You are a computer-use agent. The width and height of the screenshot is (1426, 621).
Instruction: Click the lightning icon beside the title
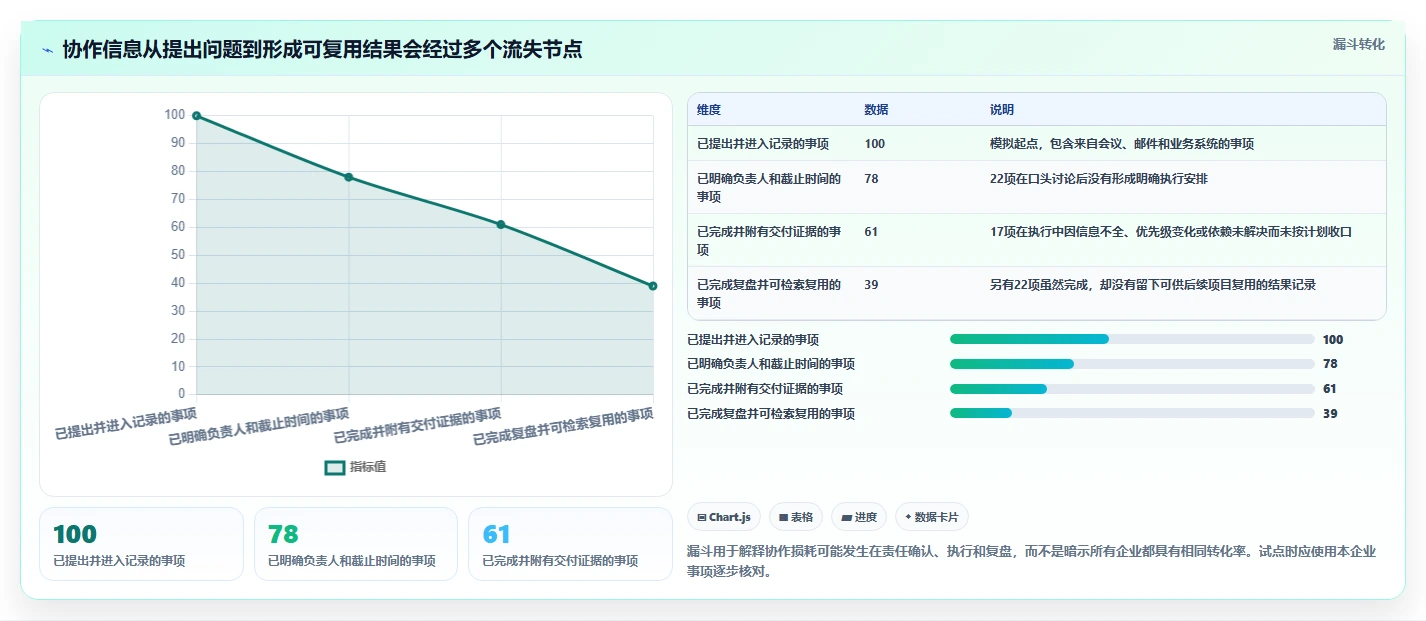(x=48, y=50)
